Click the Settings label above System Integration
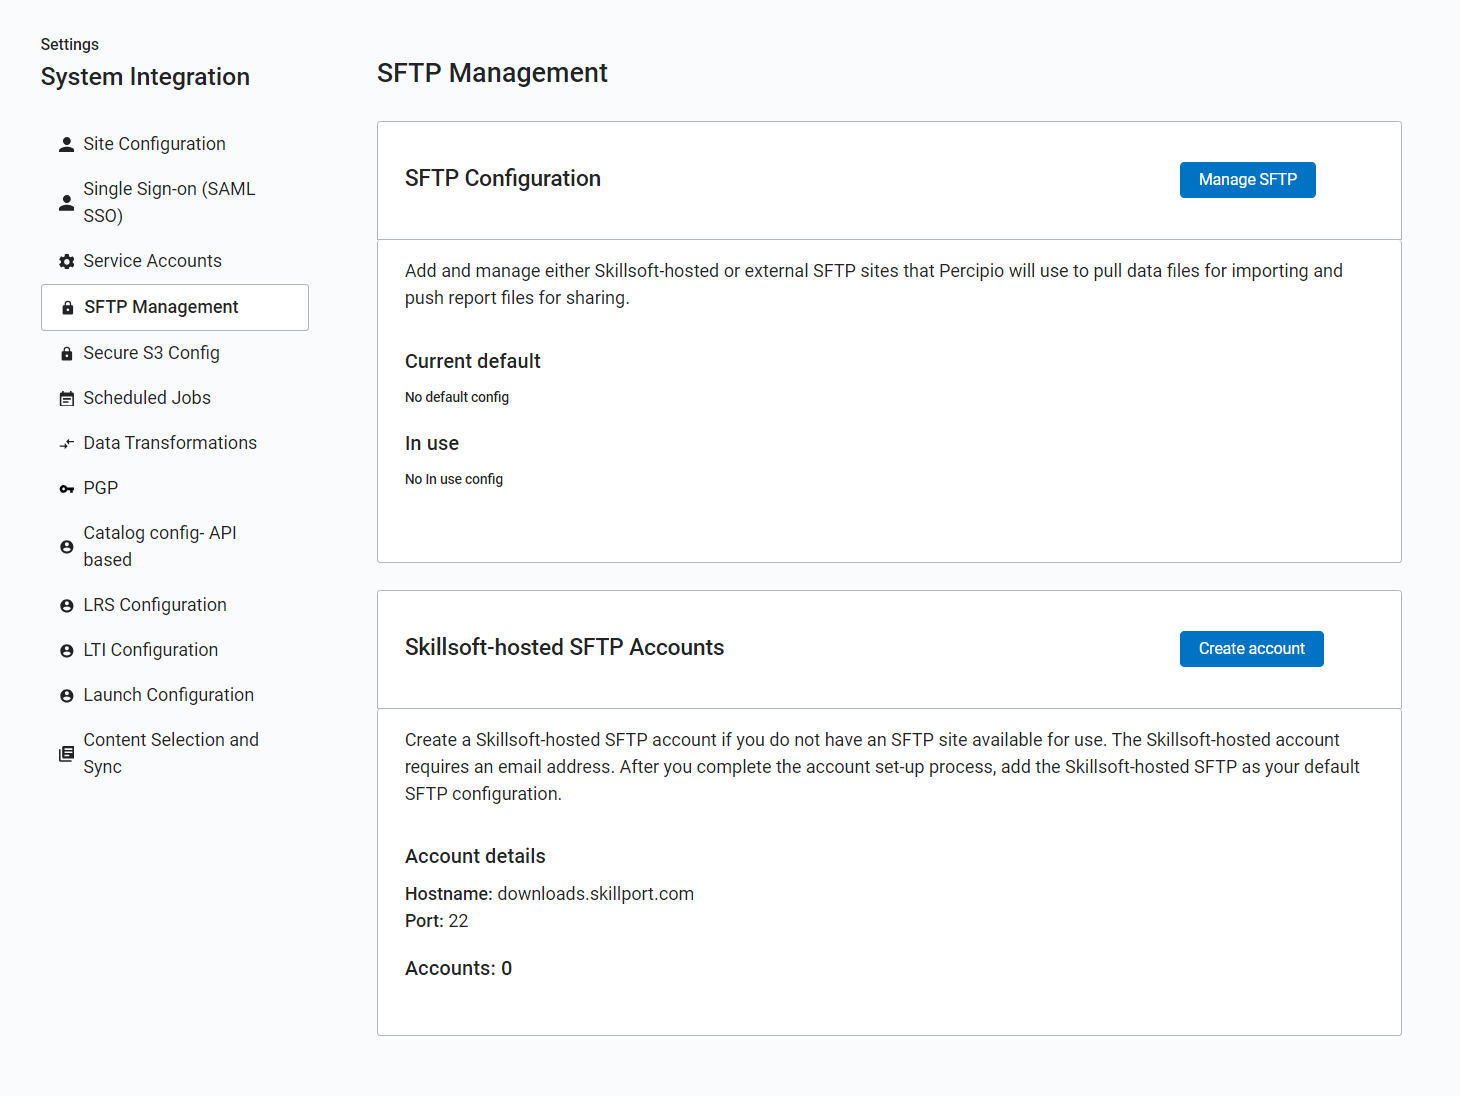The width and height of the screenshot is (1460, 1096). pos(70,44)
